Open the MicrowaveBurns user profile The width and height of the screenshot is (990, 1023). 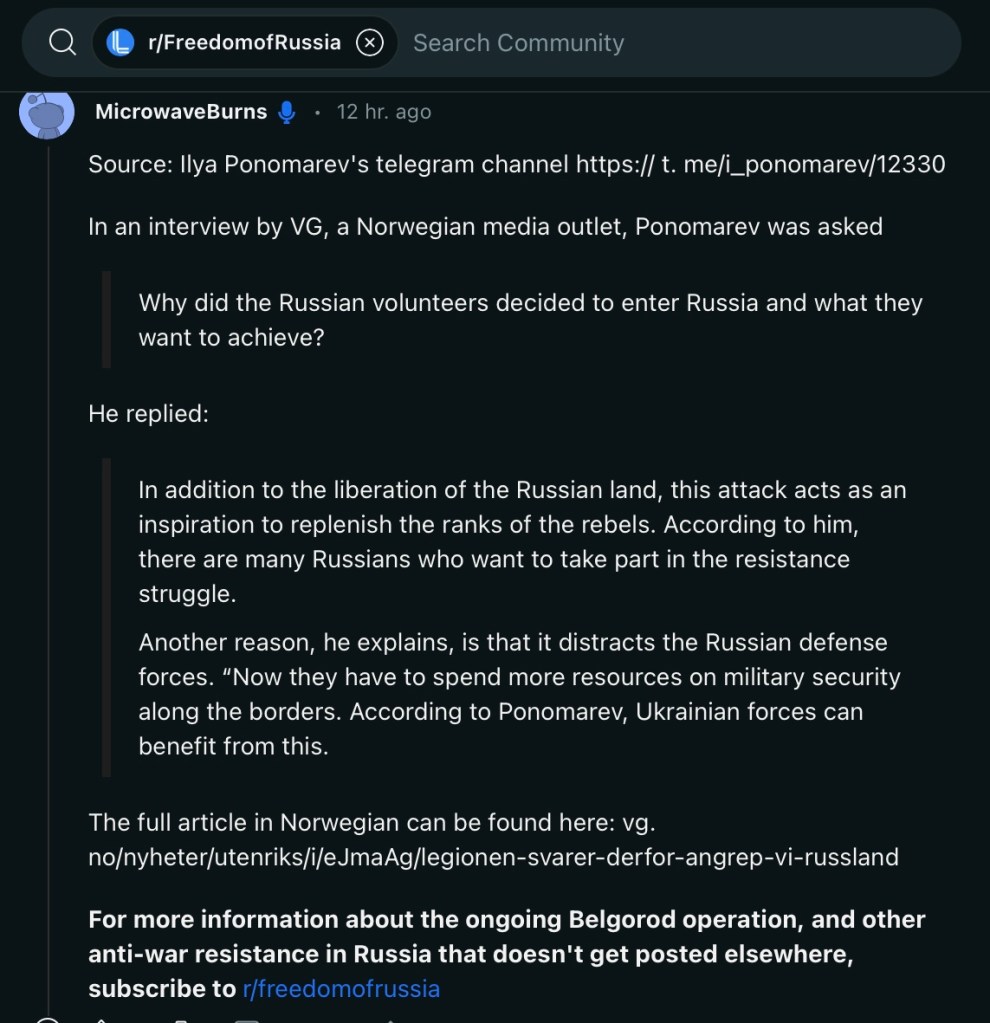180,112
